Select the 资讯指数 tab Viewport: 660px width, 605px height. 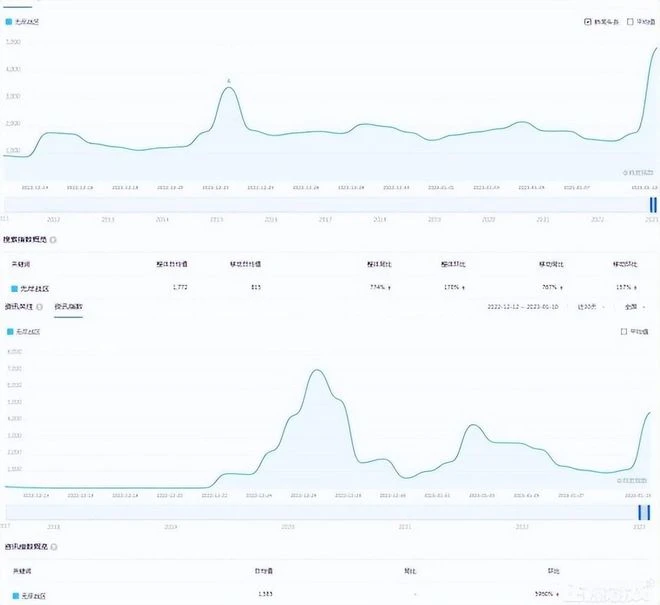[69, 306]
